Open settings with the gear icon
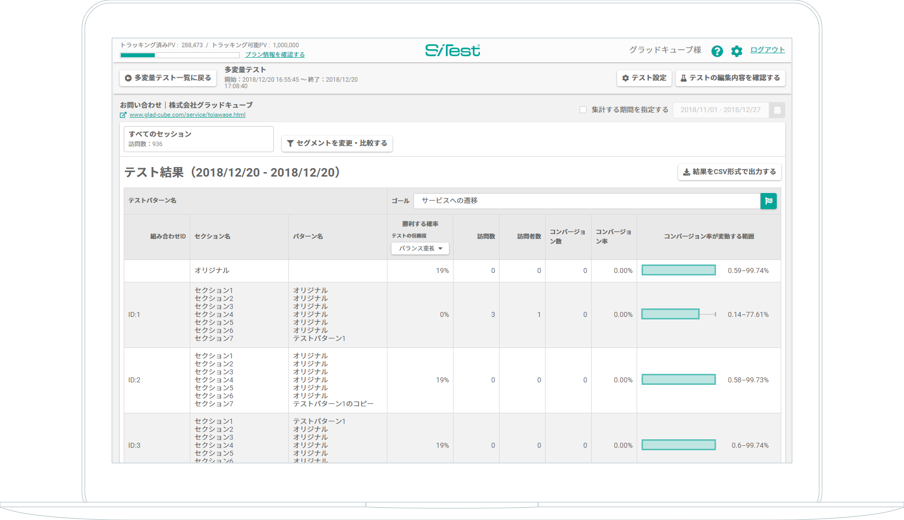 point(737,51)
